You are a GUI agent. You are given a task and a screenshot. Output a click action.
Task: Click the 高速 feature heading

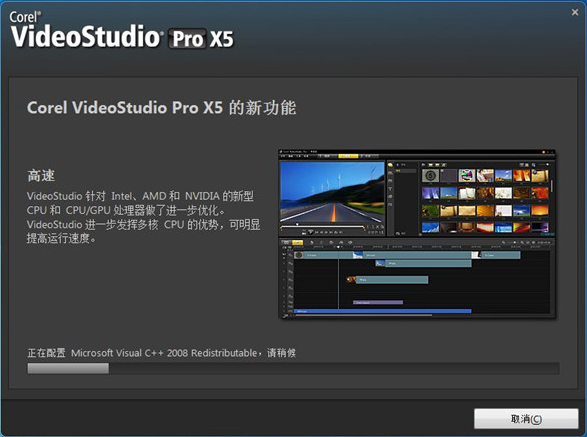[x=41, y=175]
